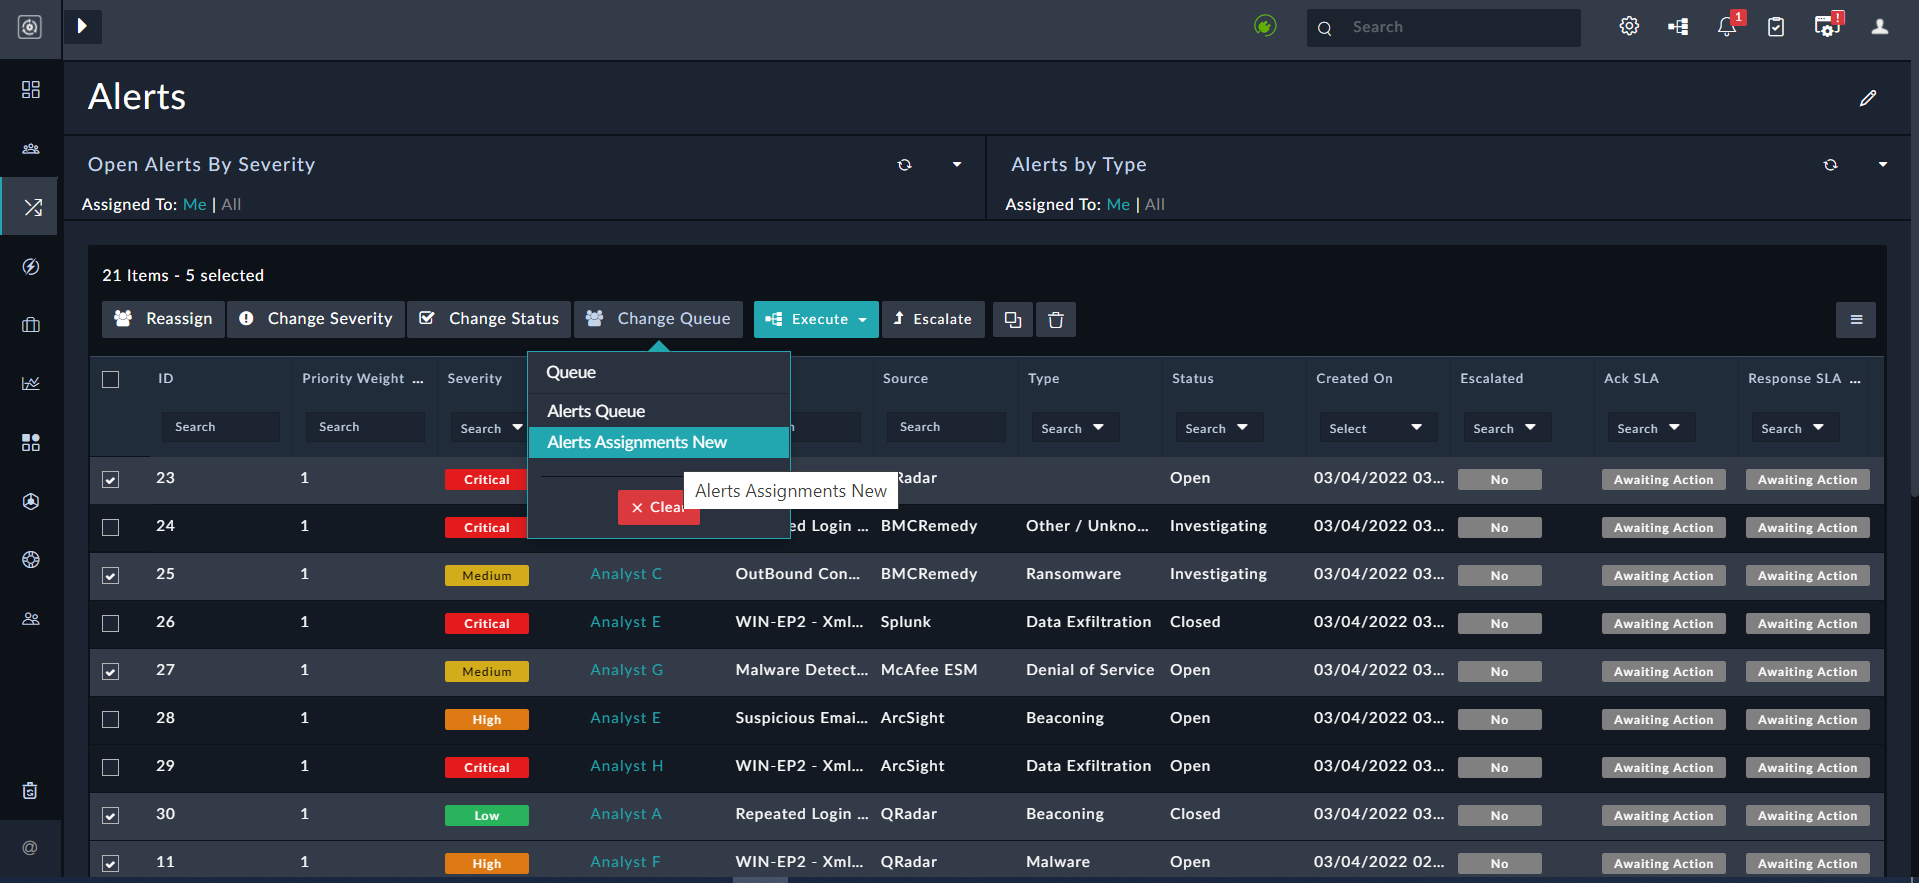Open the grid column settings menu icon
This screenshot has height=883, width=1919.
click(x=1855, y=320)
